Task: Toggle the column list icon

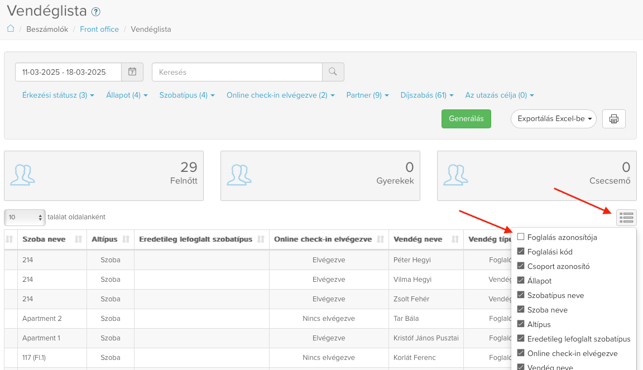Action: pos(626,217)
